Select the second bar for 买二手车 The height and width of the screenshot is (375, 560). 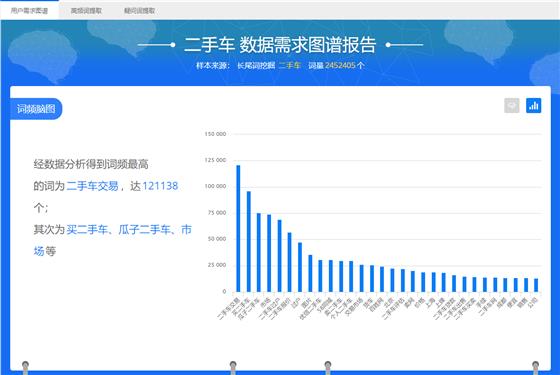[x=249, y=241]
